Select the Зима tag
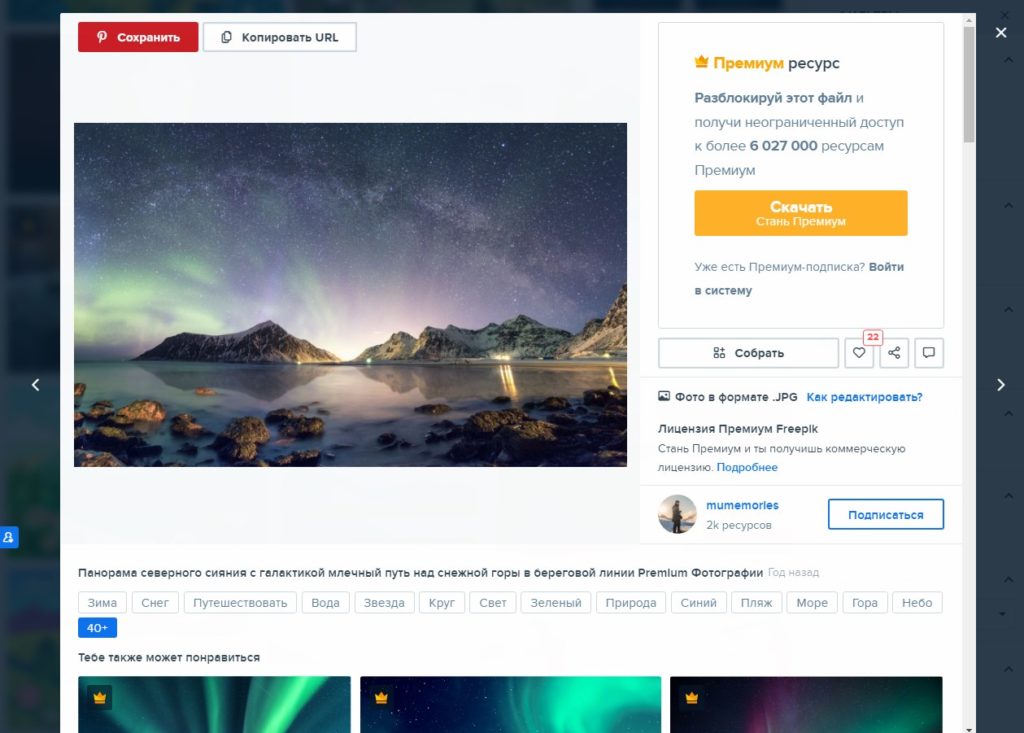Image resolution: width=1024 pixels, height=733 pixels. tap(102, 602)
